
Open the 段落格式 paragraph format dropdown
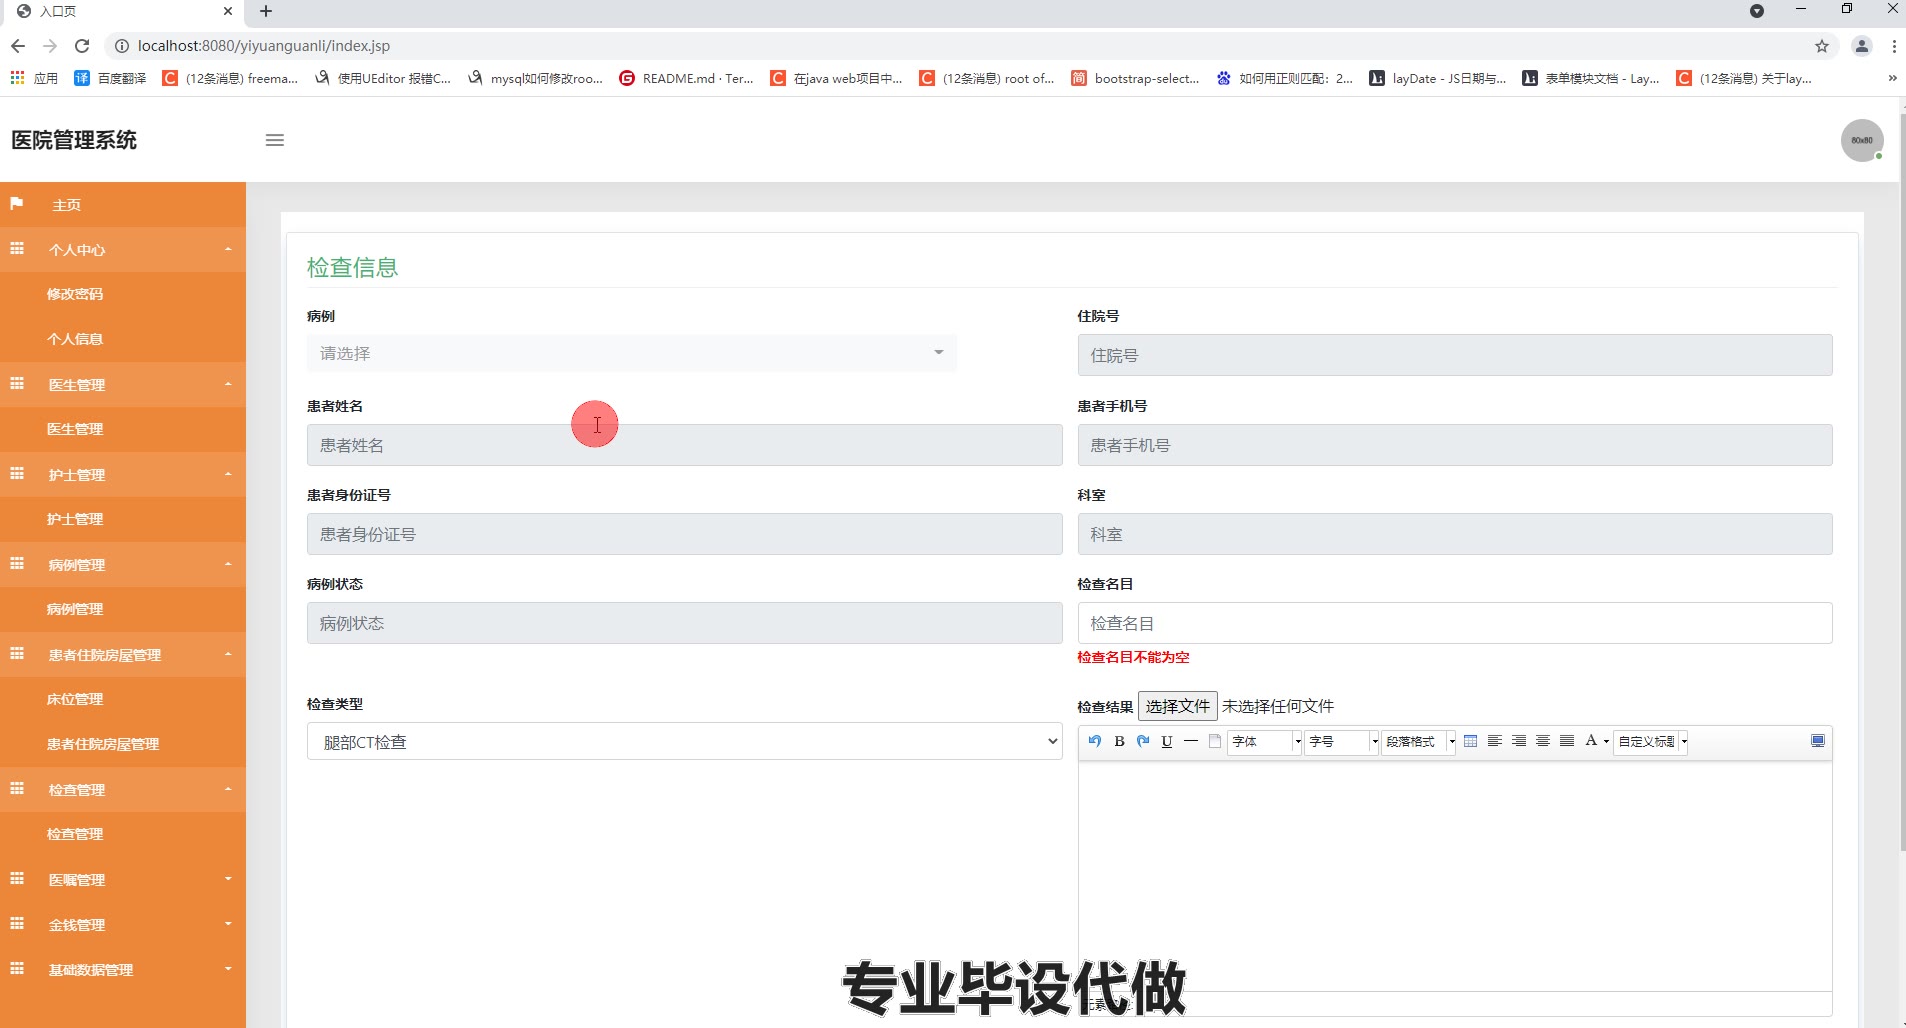click(x=1418, y=742)
